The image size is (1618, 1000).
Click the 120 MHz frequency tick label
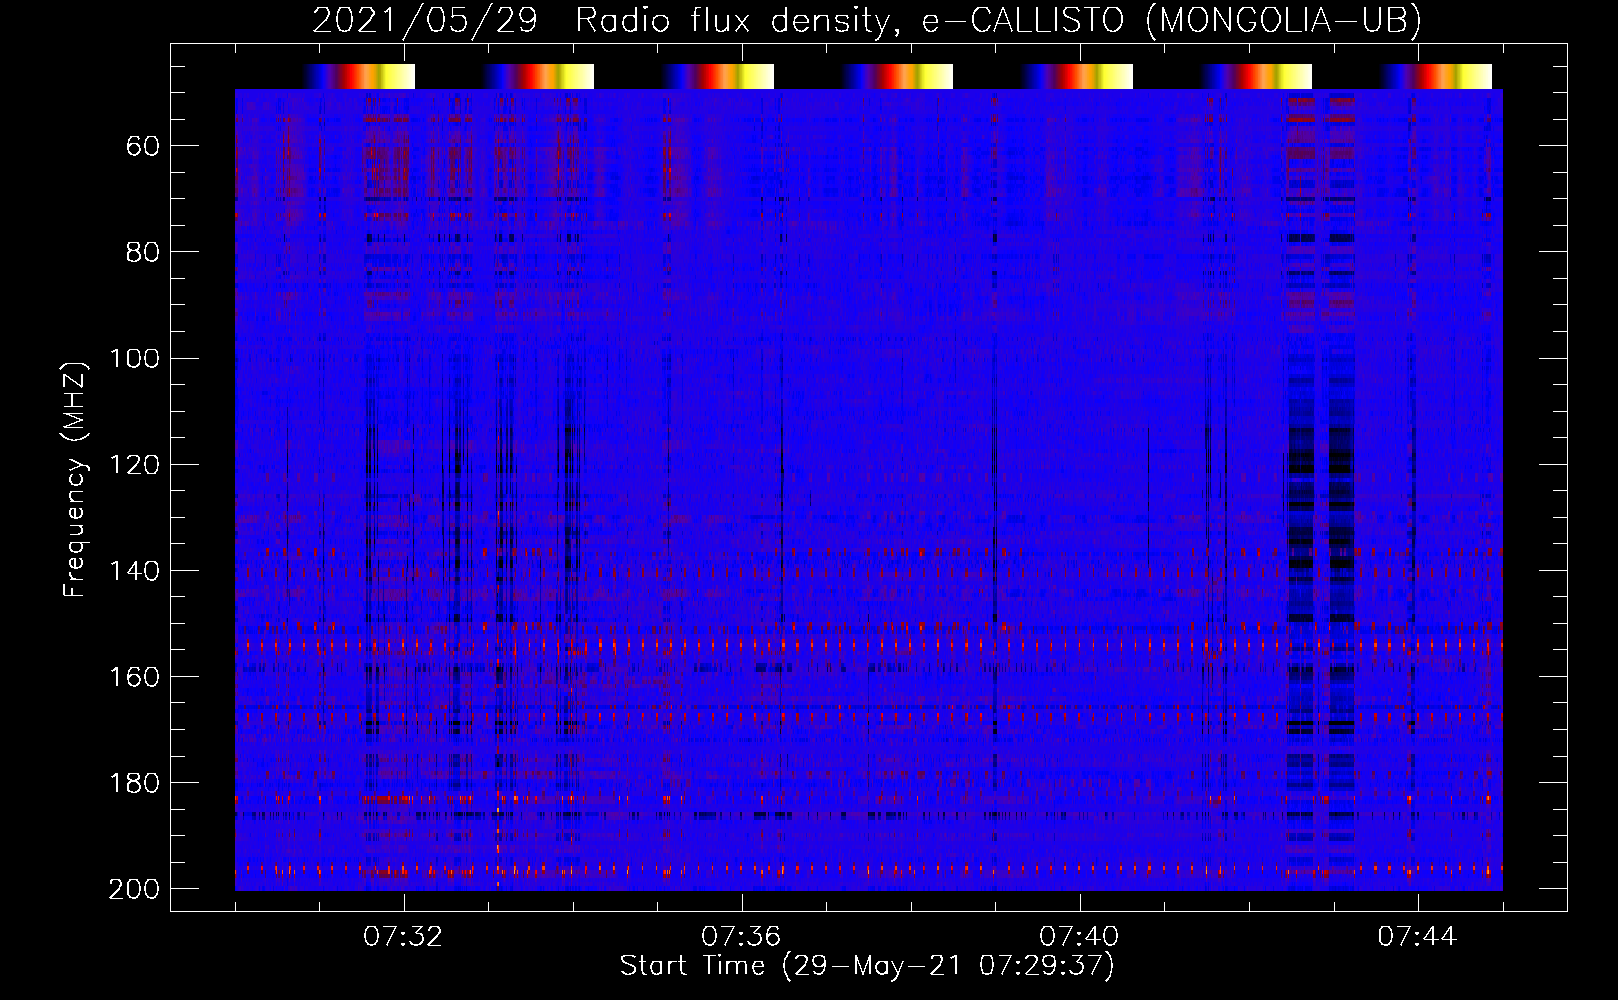pos(134,464)
